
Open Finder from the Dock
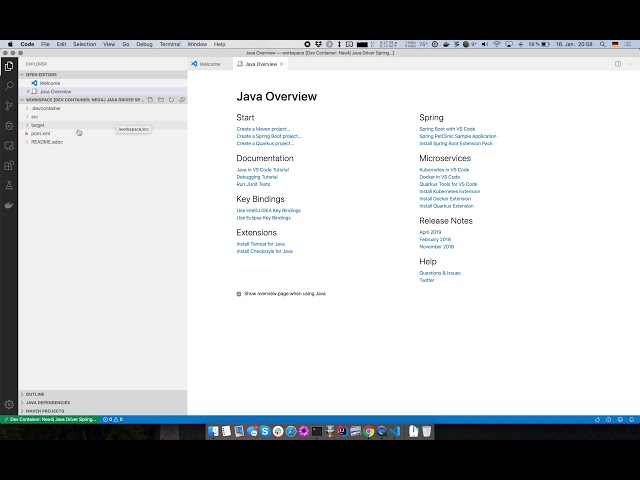(213, 431)
